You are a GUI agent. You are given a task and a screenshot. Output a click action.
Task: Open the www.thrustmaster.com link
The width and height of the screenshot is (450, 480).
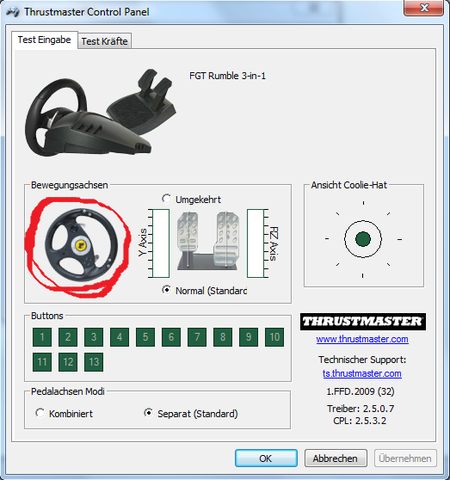click(362, 339)
